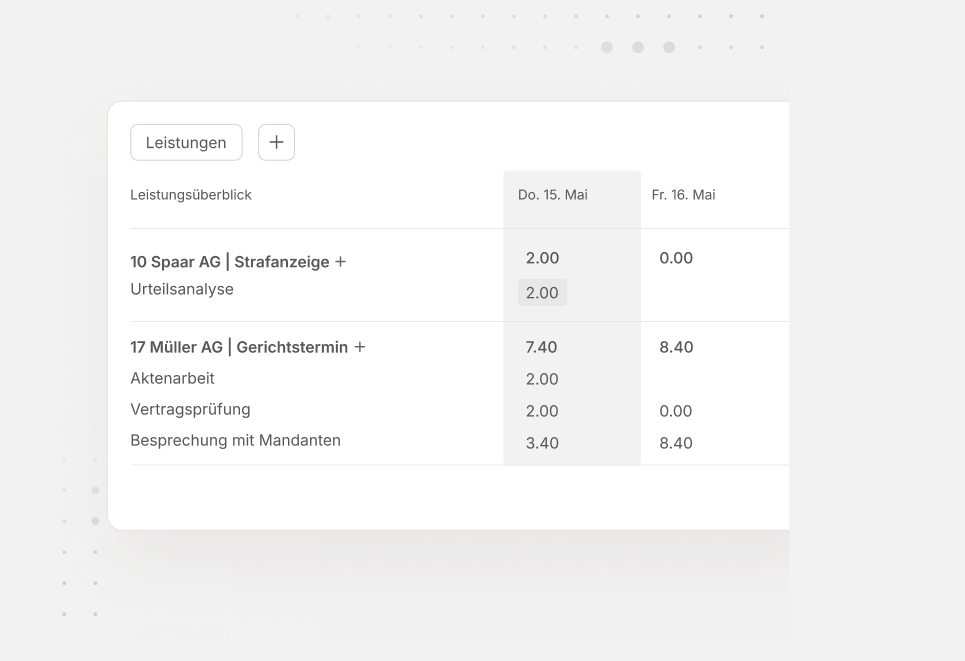Select the Besprechung mit Mandanten row
The image size is (965, 661).
[x=235, y=440]
